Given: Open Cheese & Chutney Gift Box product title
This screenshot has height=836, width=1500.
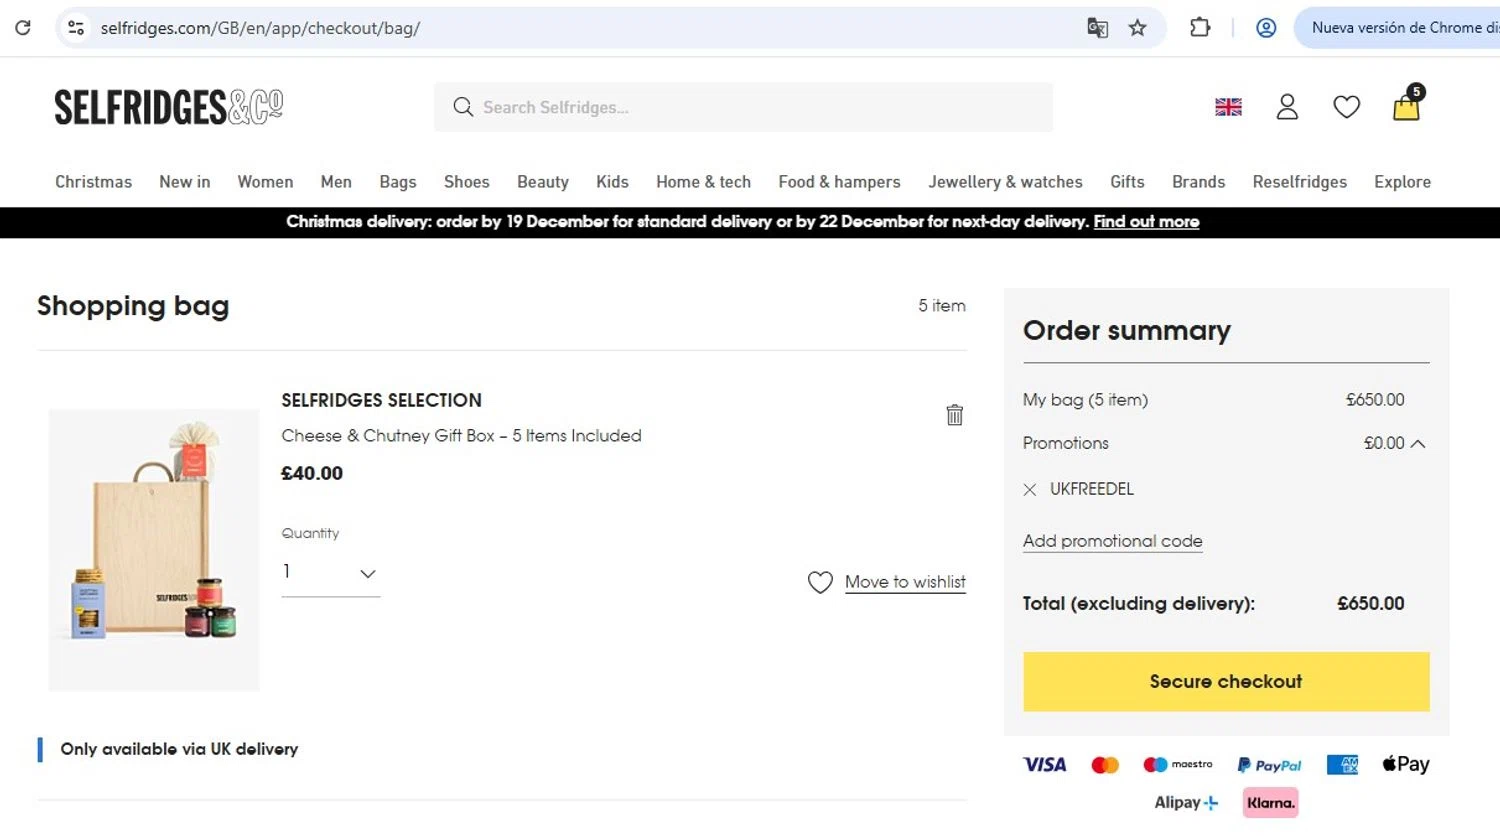Looking at the screenshot, I should click(461, 436).
